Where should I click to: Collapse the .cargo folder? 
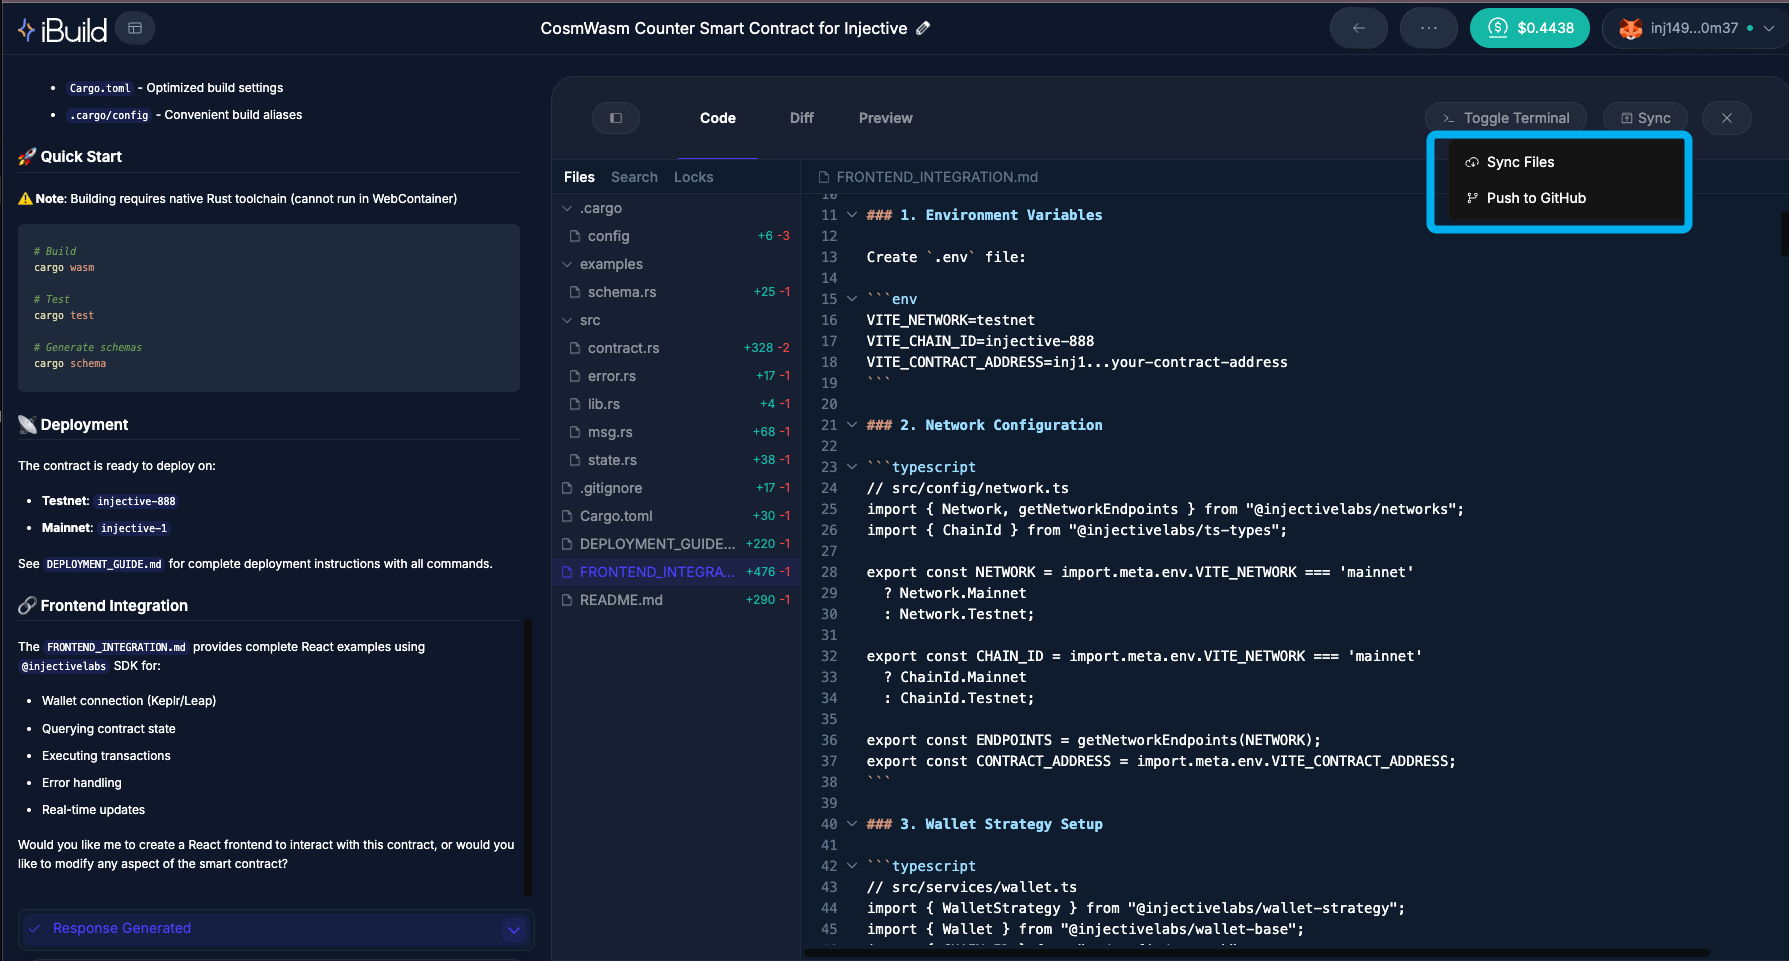coord(568,208)
